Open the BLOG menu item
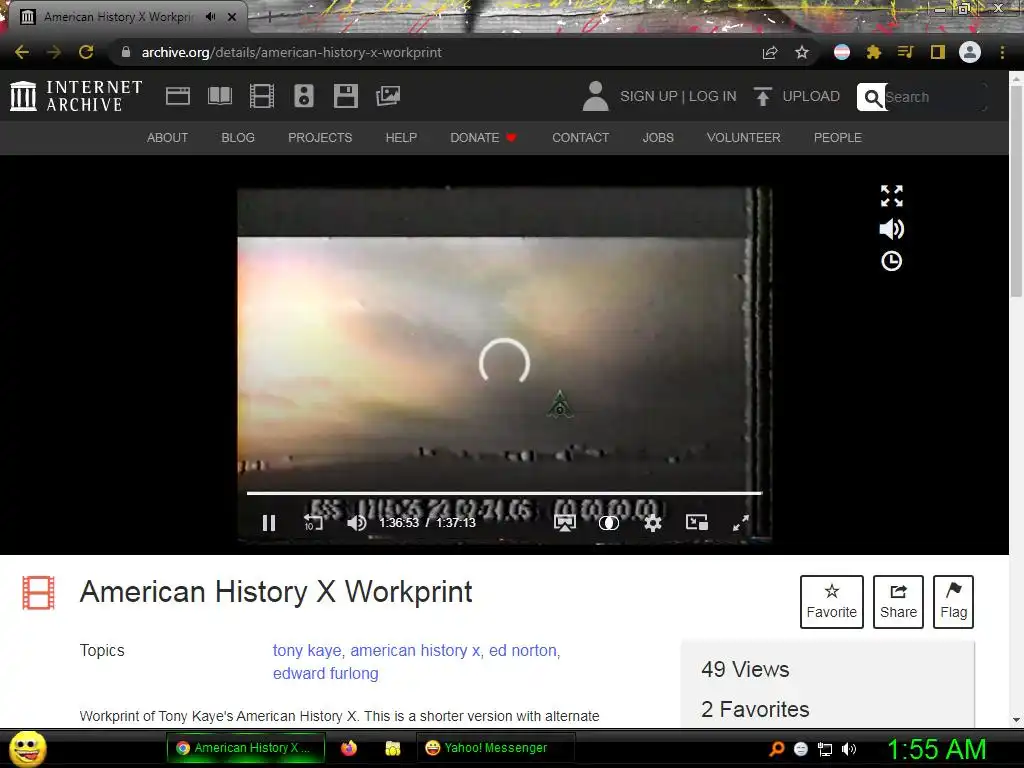This screenshot has width=1024, height=768. pyautogui.click(x=238, y=138)
